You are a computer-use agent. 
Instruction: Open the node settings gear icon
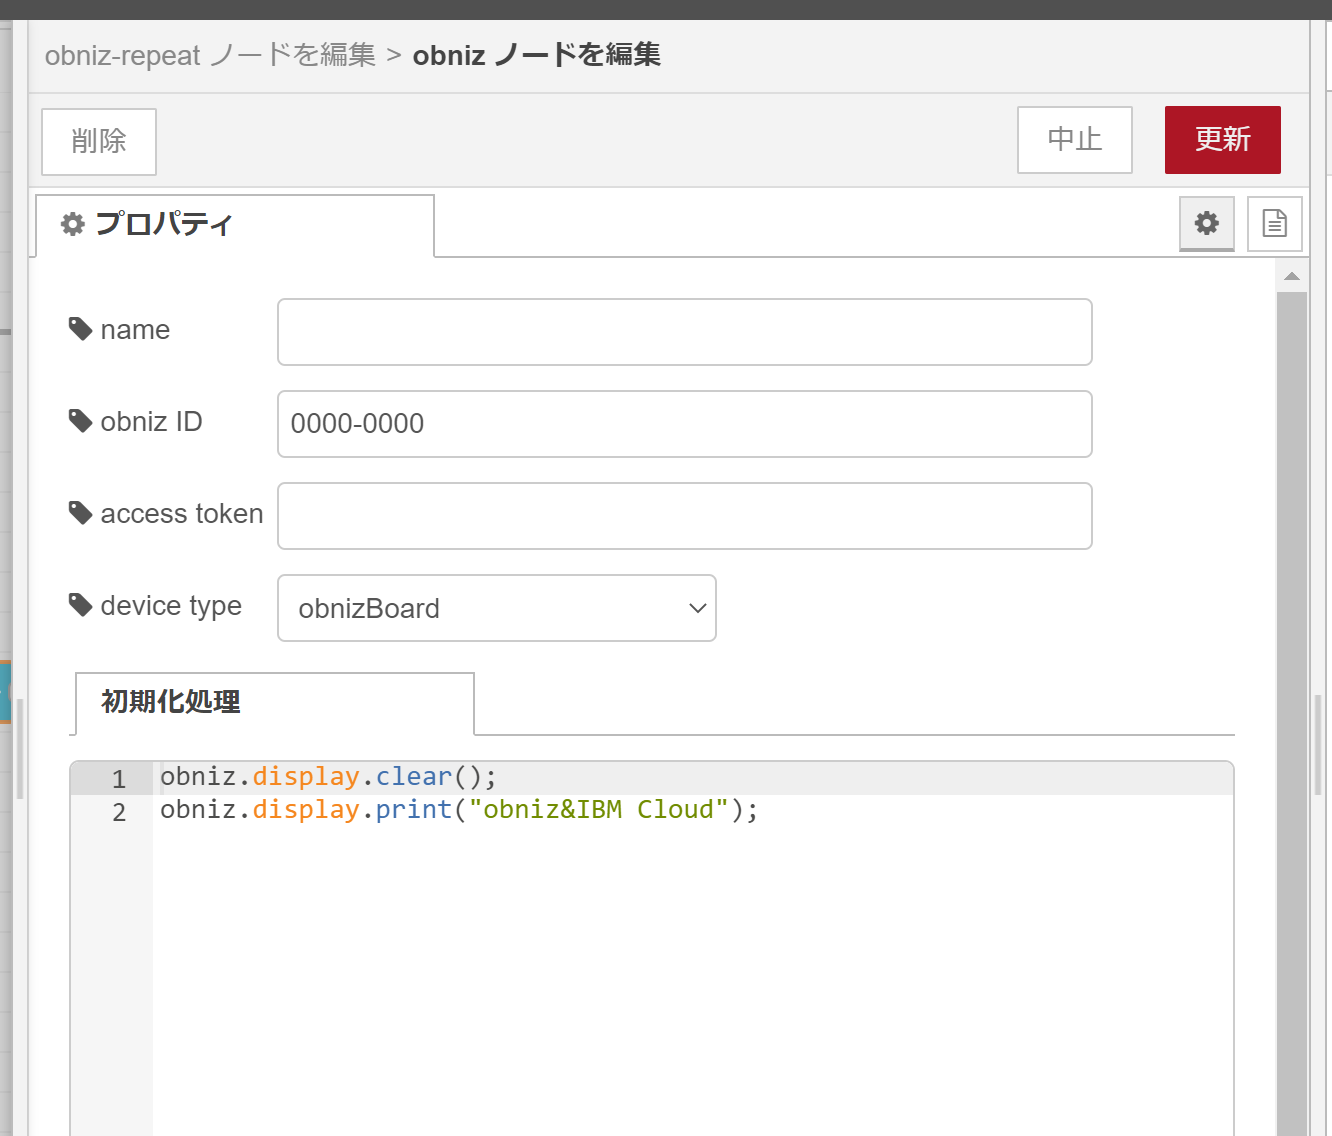(x=1206, y=223)
